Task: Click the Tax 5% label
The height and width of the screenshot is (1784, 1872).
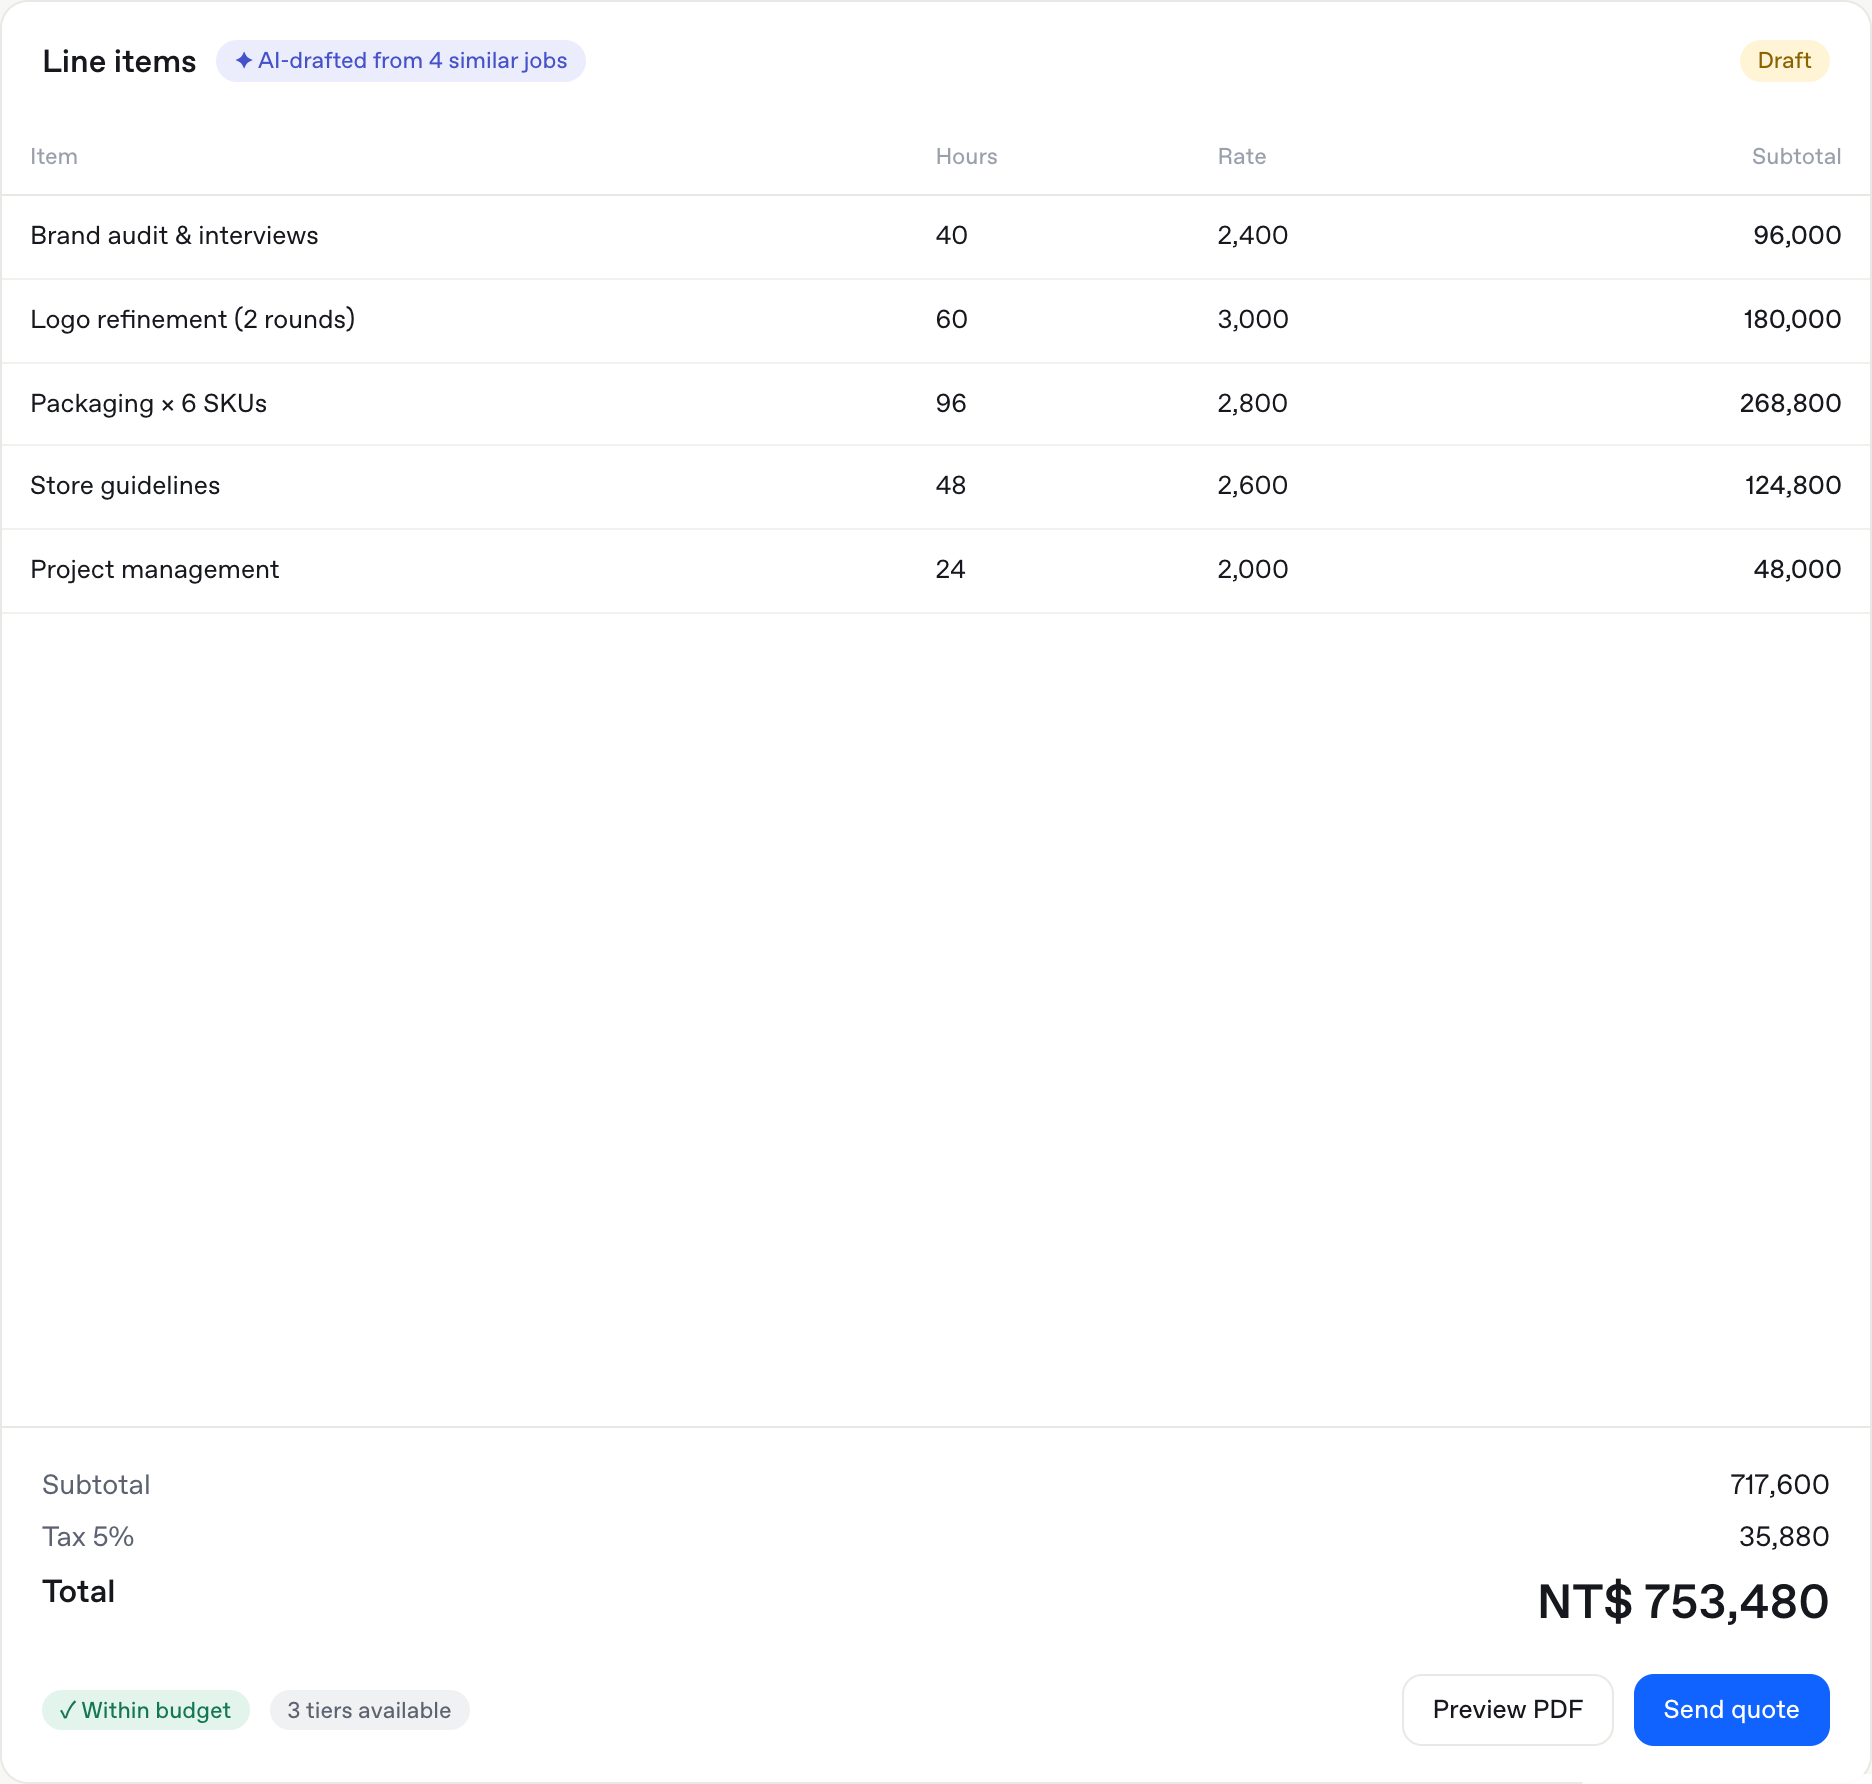Action: point(88,1537)
